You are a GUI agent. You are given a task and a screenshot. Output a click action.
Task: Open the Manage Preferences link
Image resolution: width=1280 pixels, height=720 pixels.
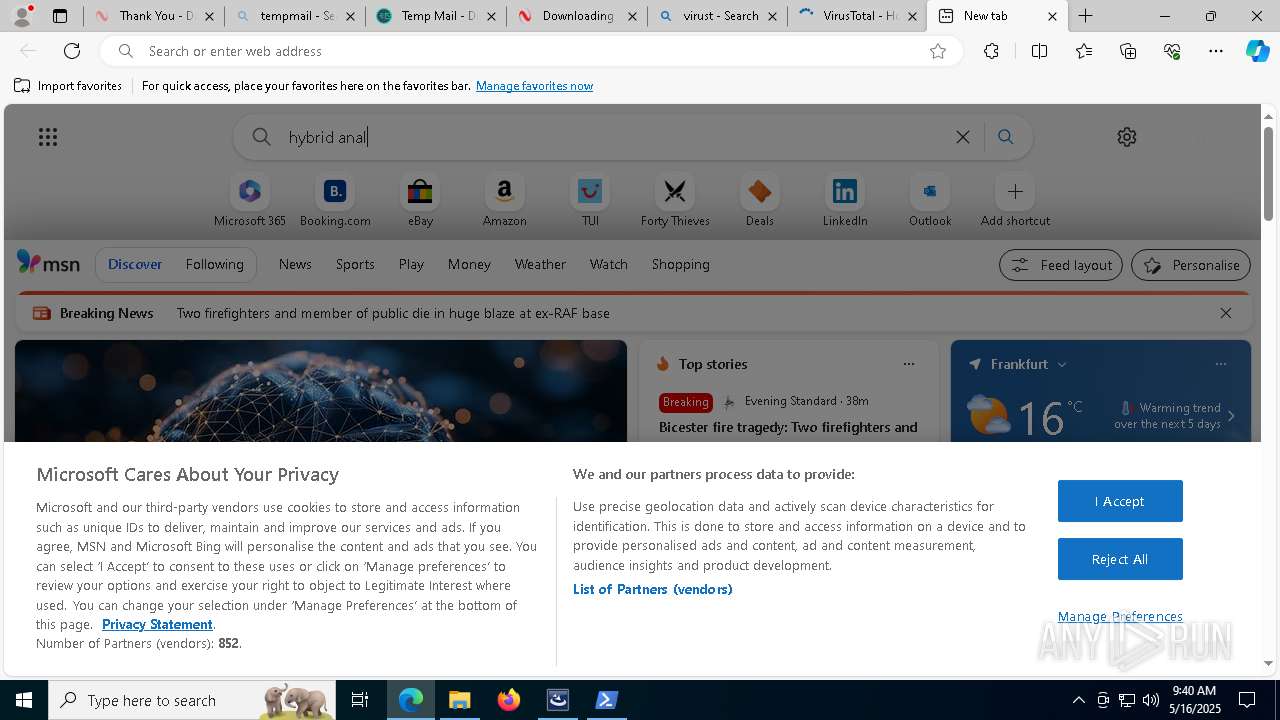click(1120, 616)
